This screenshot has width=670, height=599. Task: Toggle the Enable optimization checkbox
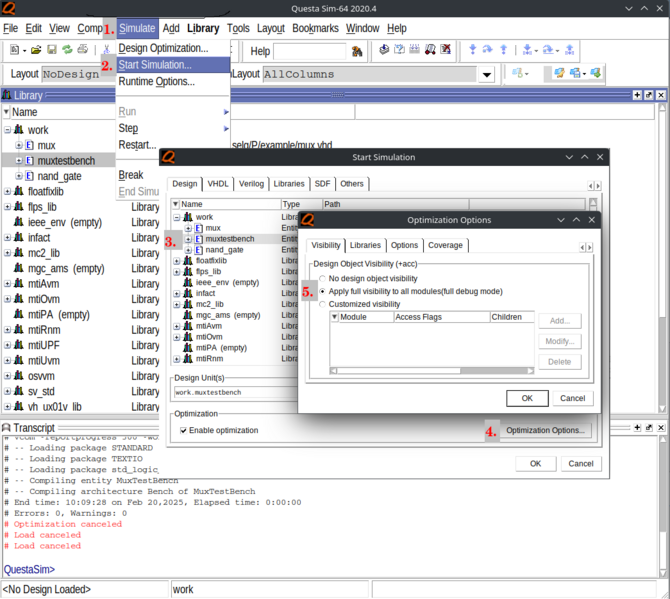point(183,430)
